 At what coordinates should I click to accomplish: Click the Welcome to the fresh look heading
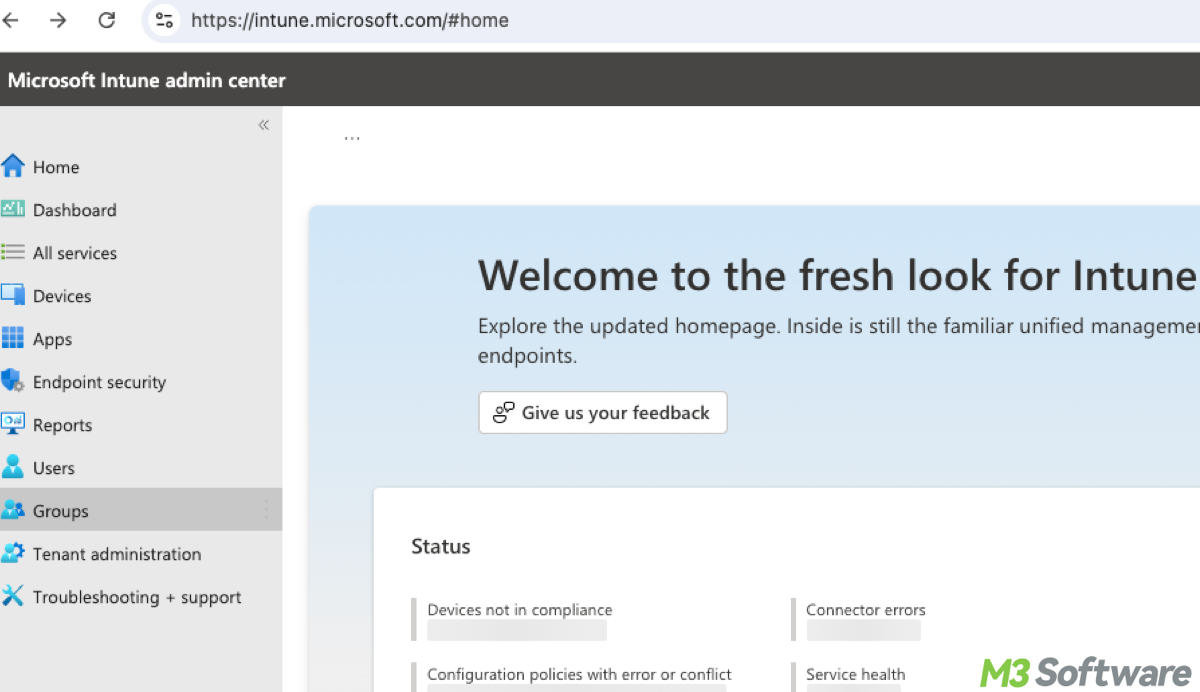tap(838, 275)
